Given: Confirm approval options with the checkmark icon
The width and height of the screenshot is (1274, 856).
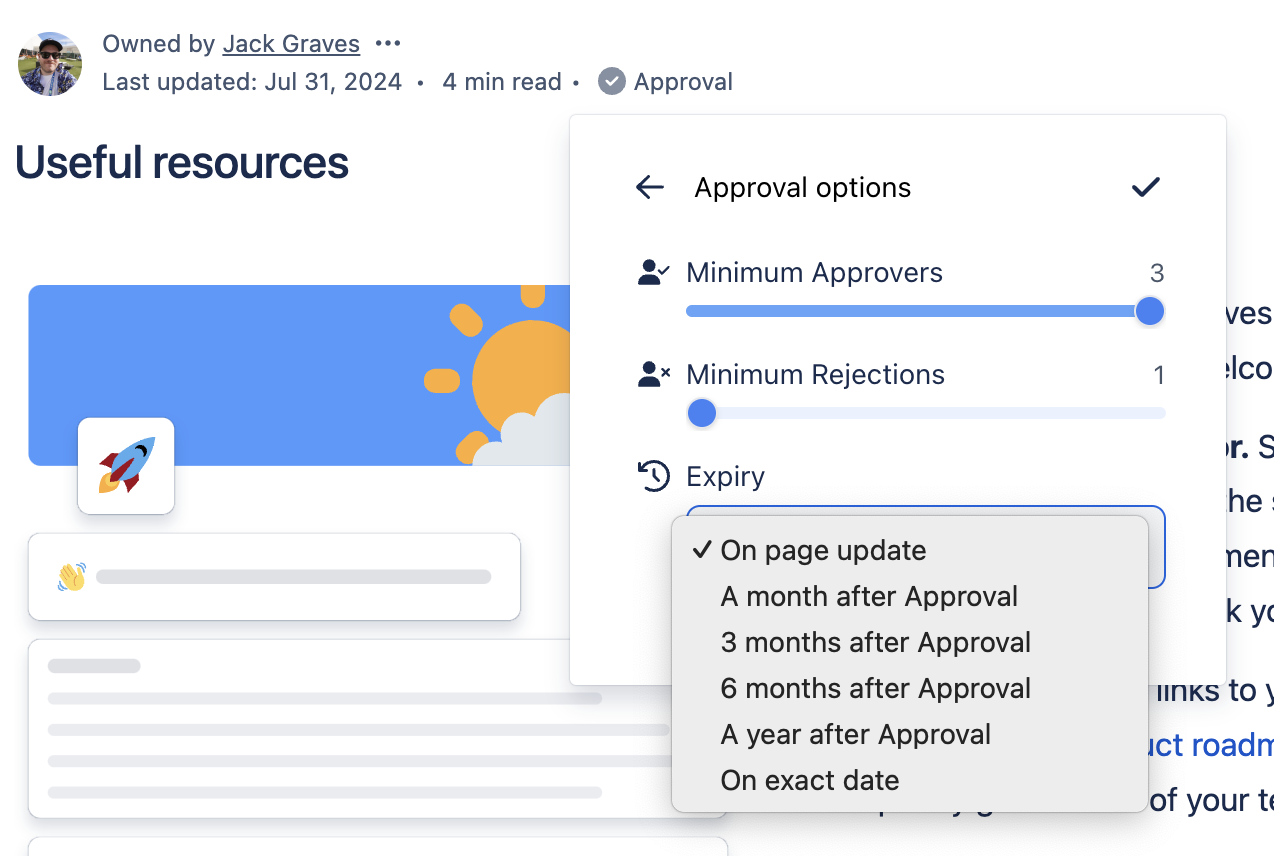Looking at the screenshot, I should [x=1145, y=187].
